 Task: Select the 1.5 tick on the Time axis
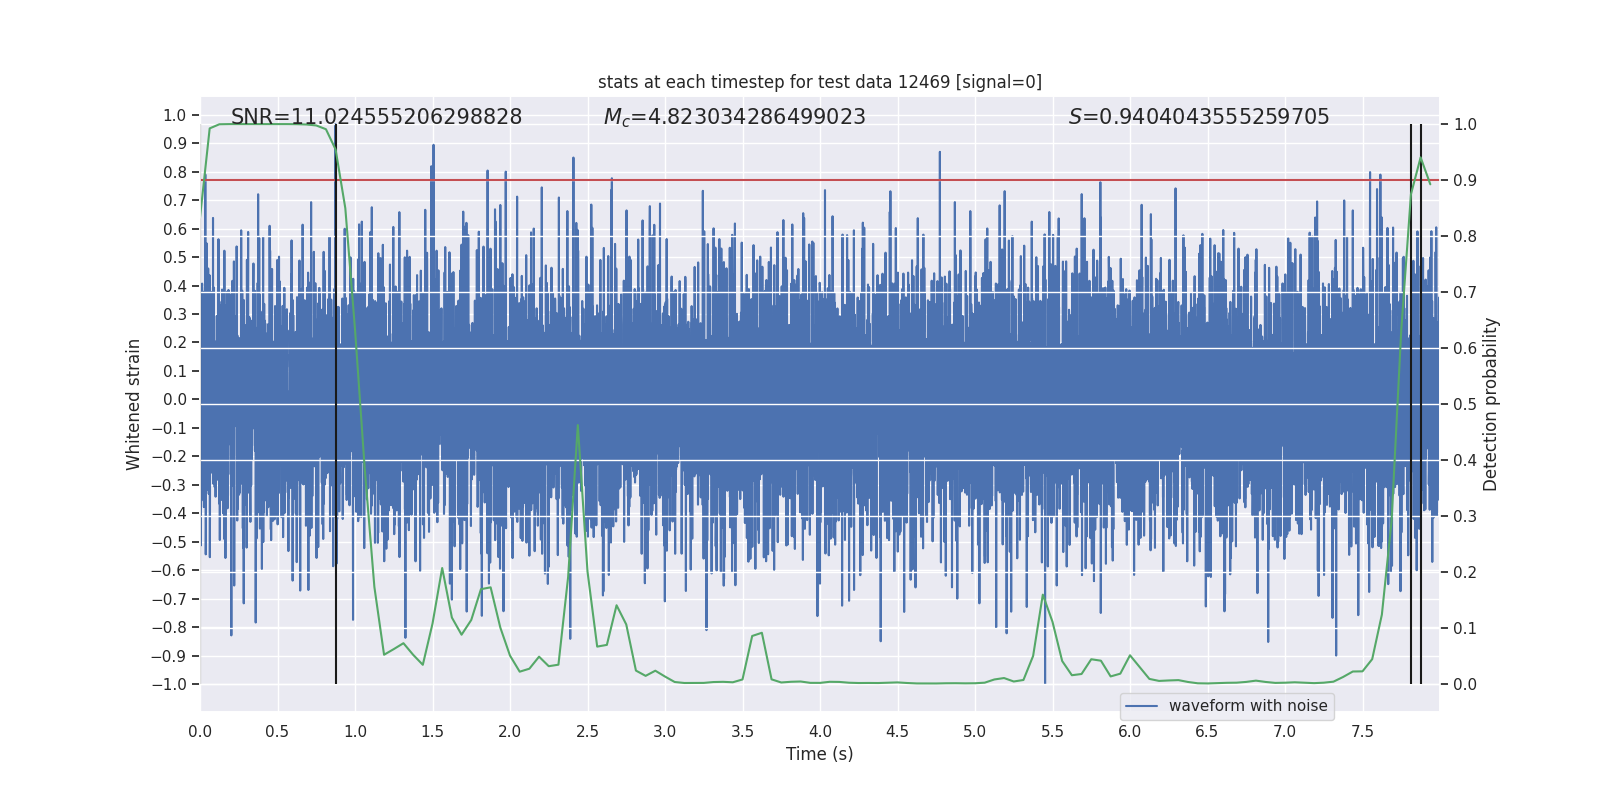[432, 731]
